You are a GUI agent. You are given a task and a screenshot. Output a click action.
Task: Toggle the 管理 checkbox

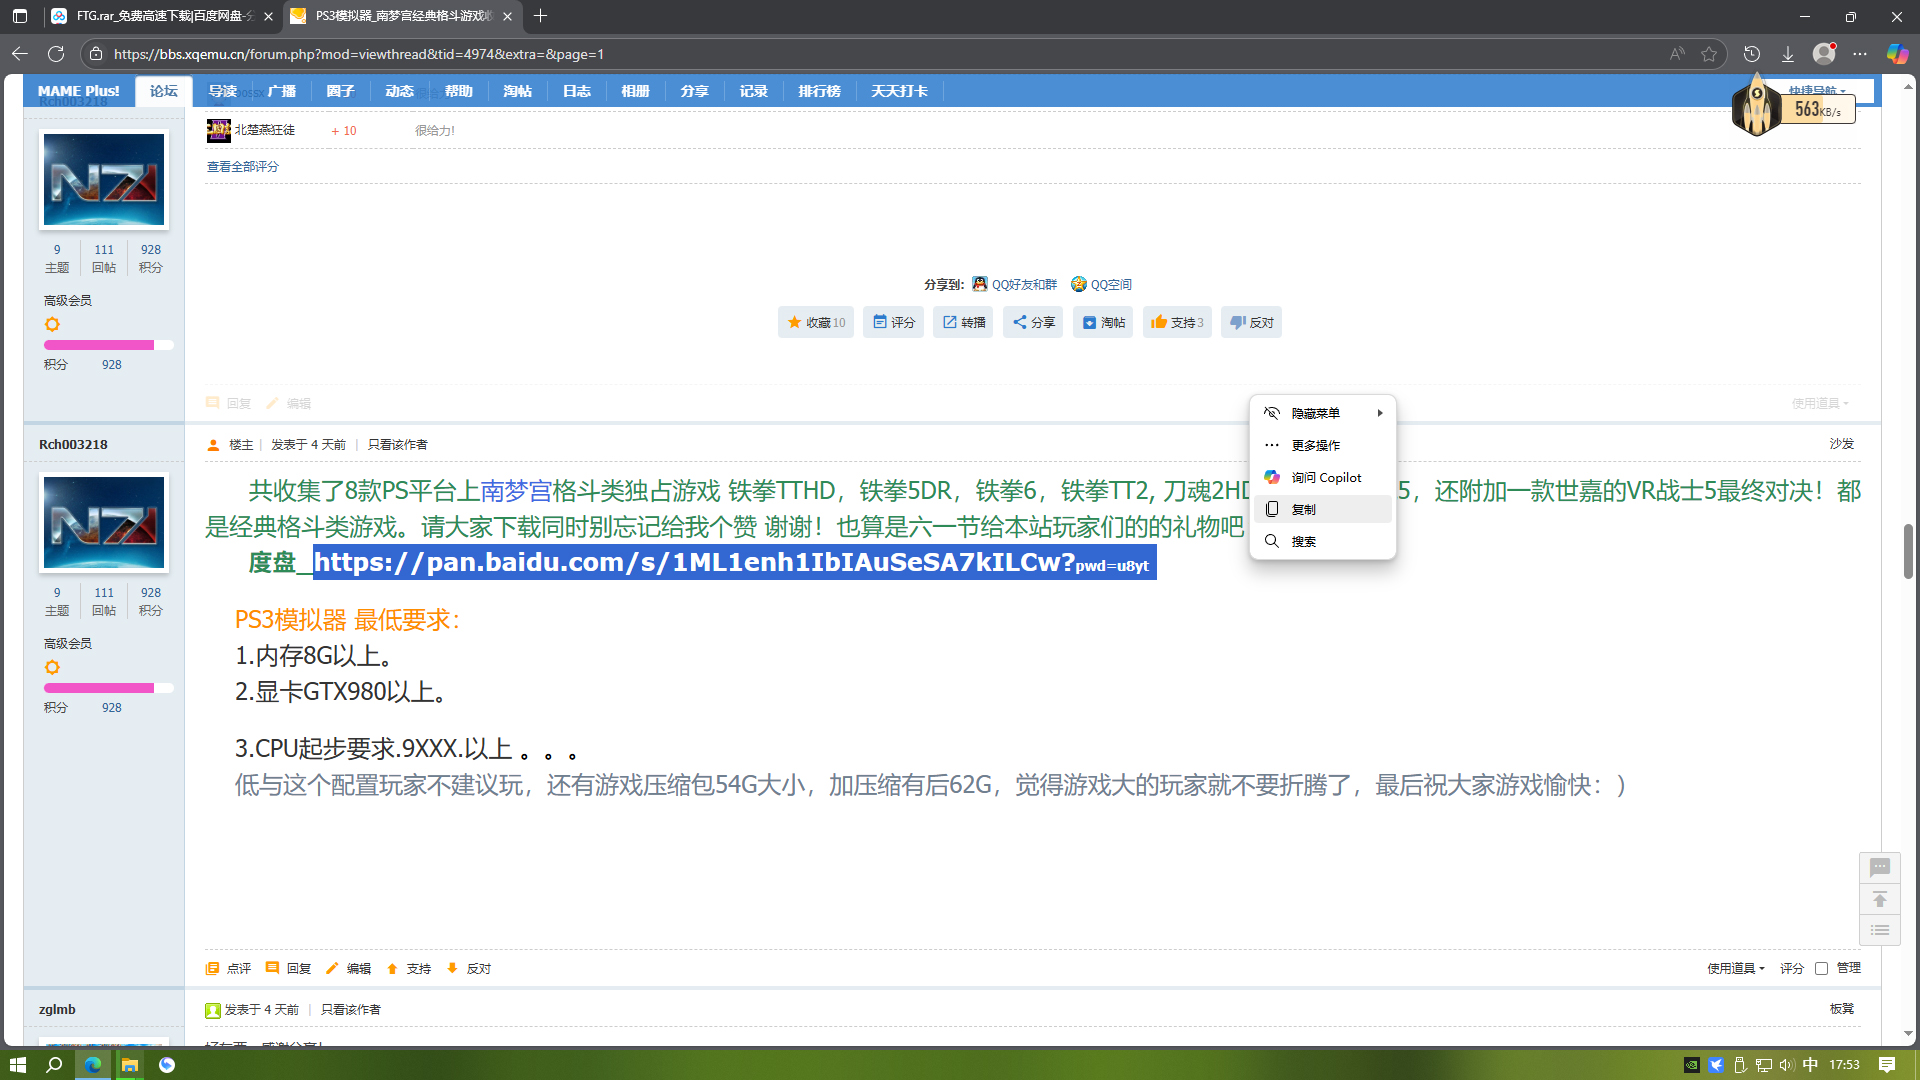coord(1821,968)
